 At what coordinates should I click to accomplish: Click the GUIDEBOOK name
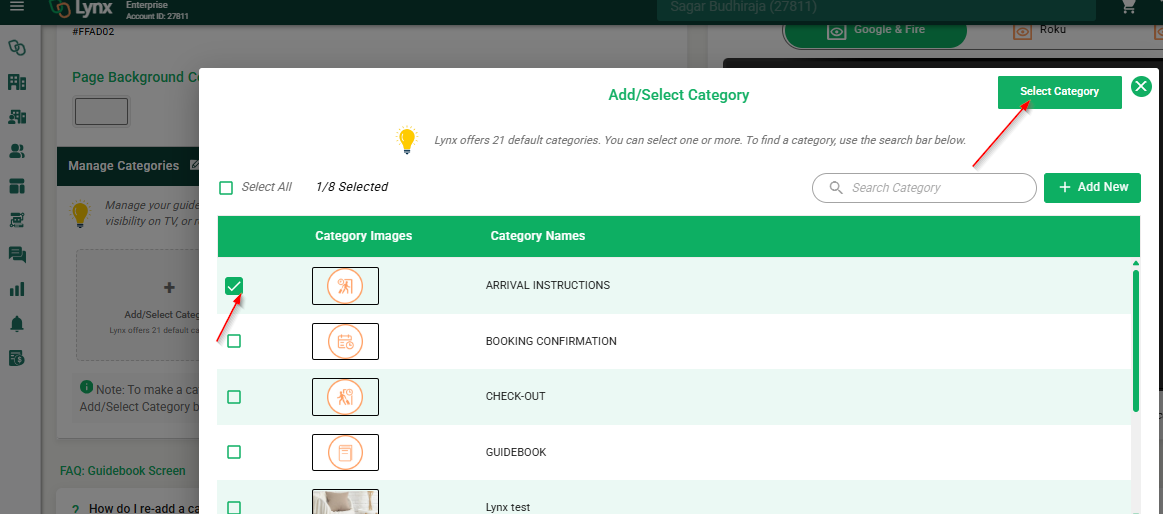point(515,452)
